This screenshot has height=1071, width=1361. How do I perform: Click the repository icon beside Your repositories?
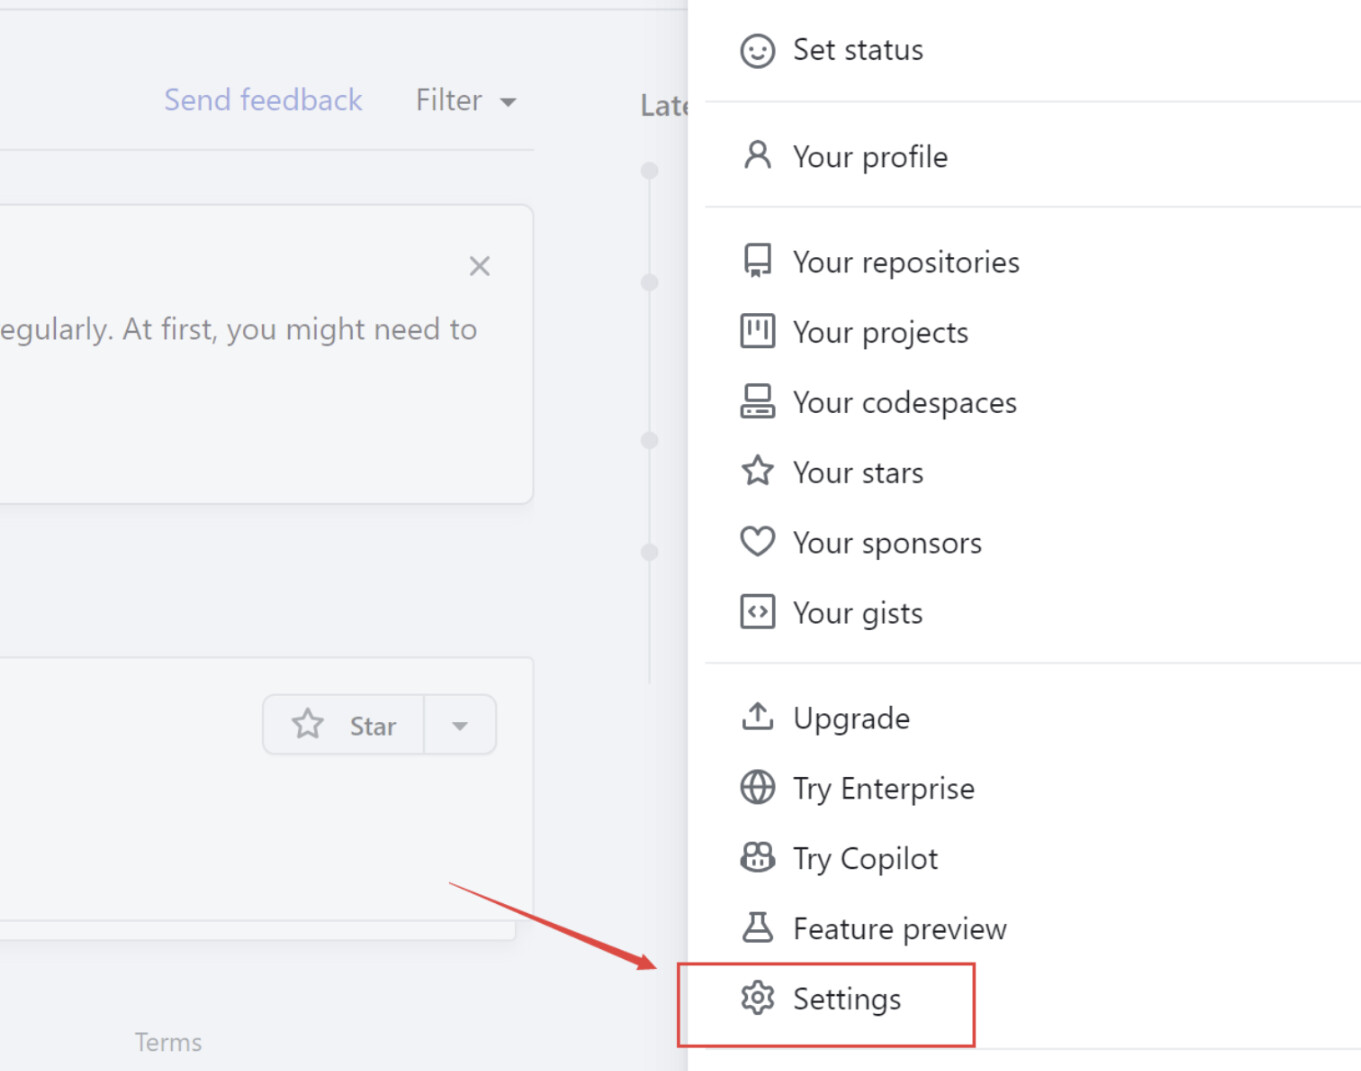[x=757, y=261]
